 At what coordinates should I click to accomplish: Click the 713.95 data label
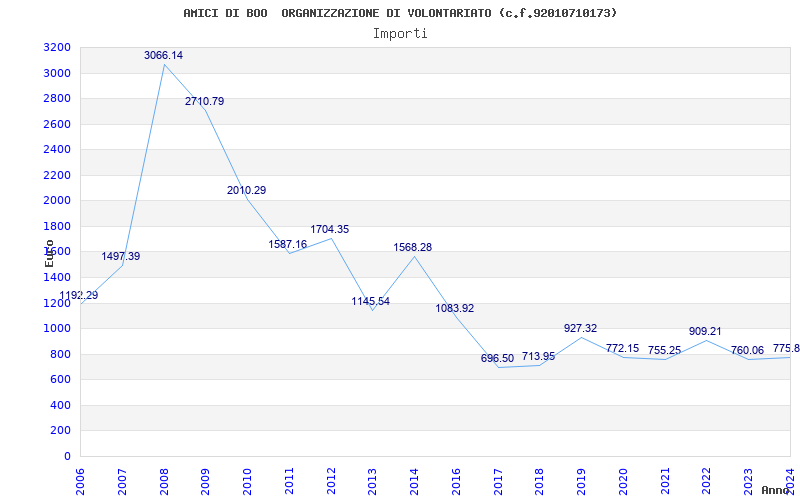[538, 356]
